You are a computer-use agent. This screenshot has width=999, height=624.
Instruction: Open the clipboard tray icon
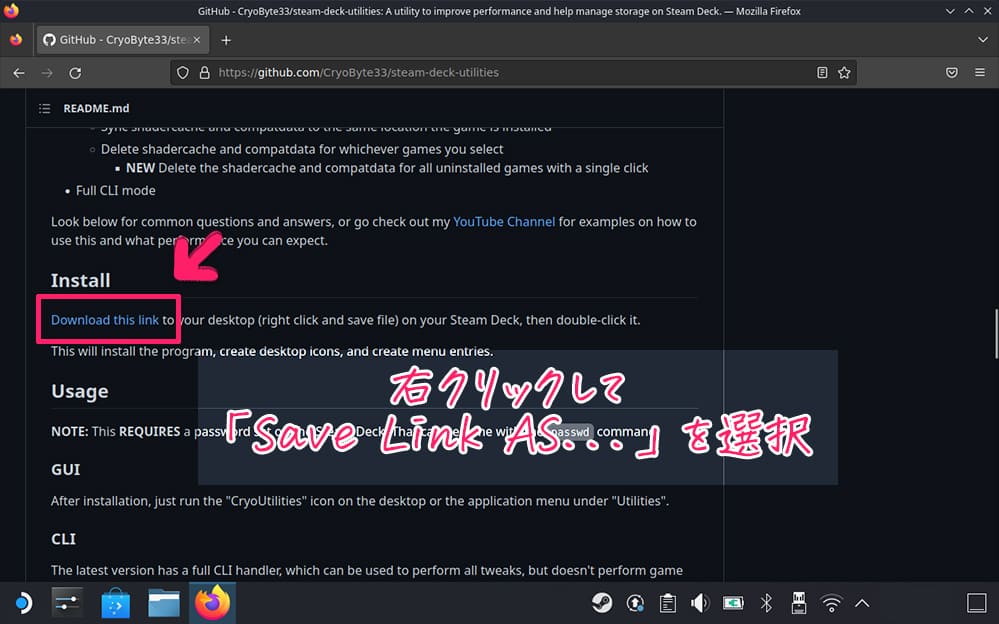[x=668, y=603]
